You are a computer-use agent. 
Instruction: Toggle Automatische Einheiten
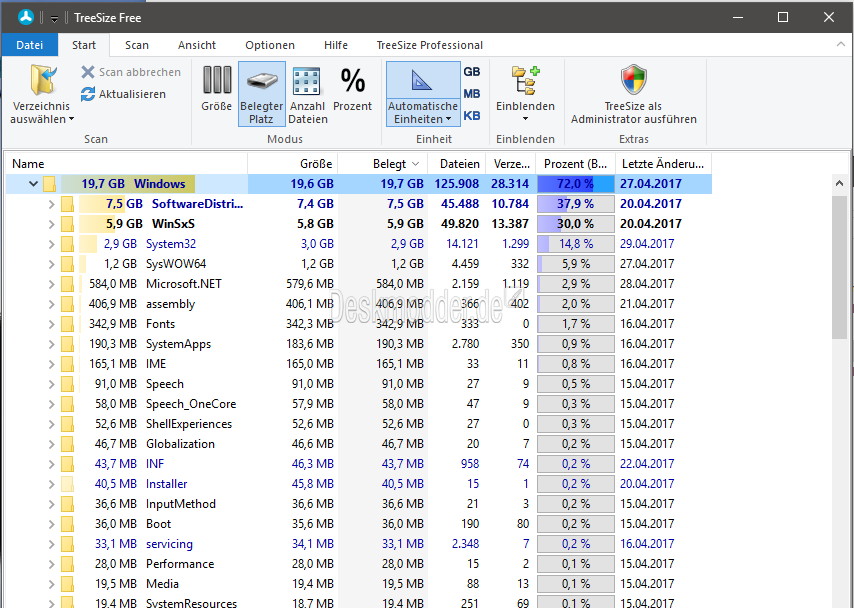click(423, 94)
